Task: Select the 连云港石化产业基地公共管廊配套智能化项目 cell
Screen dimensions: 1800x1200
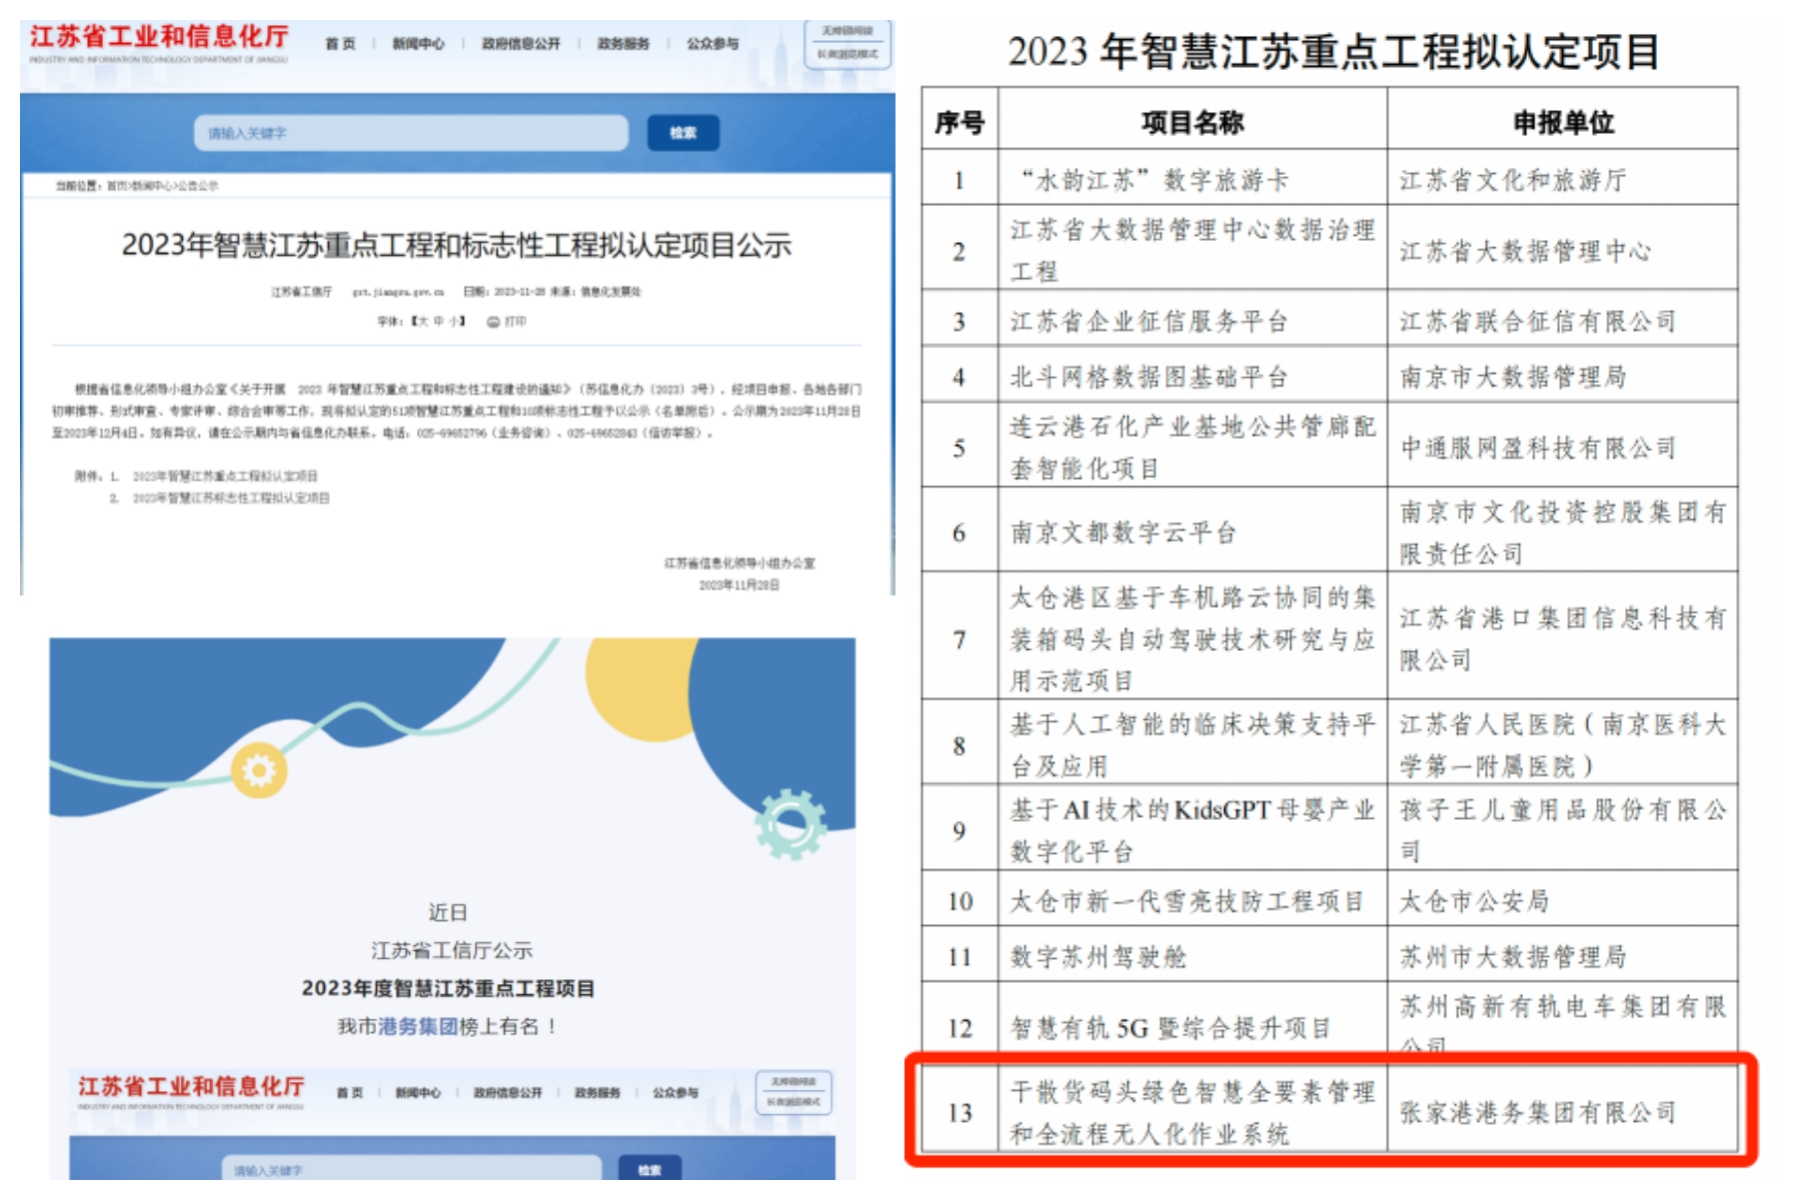Action: coord(1192,447)
